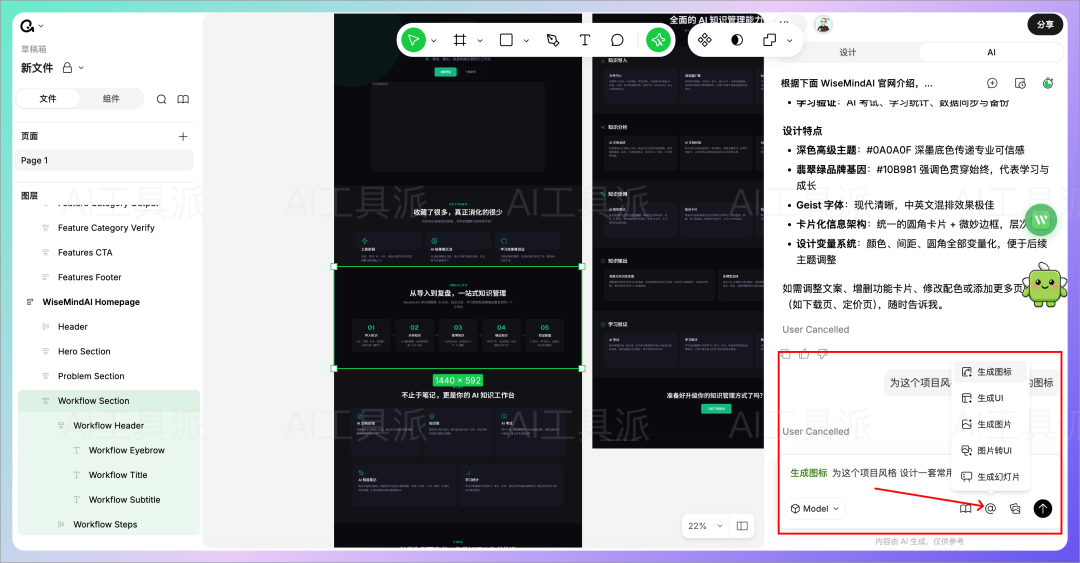Choose 生成图标 from the popup menu
Screen dimensions: 1080x563
[x=990, y=371]
